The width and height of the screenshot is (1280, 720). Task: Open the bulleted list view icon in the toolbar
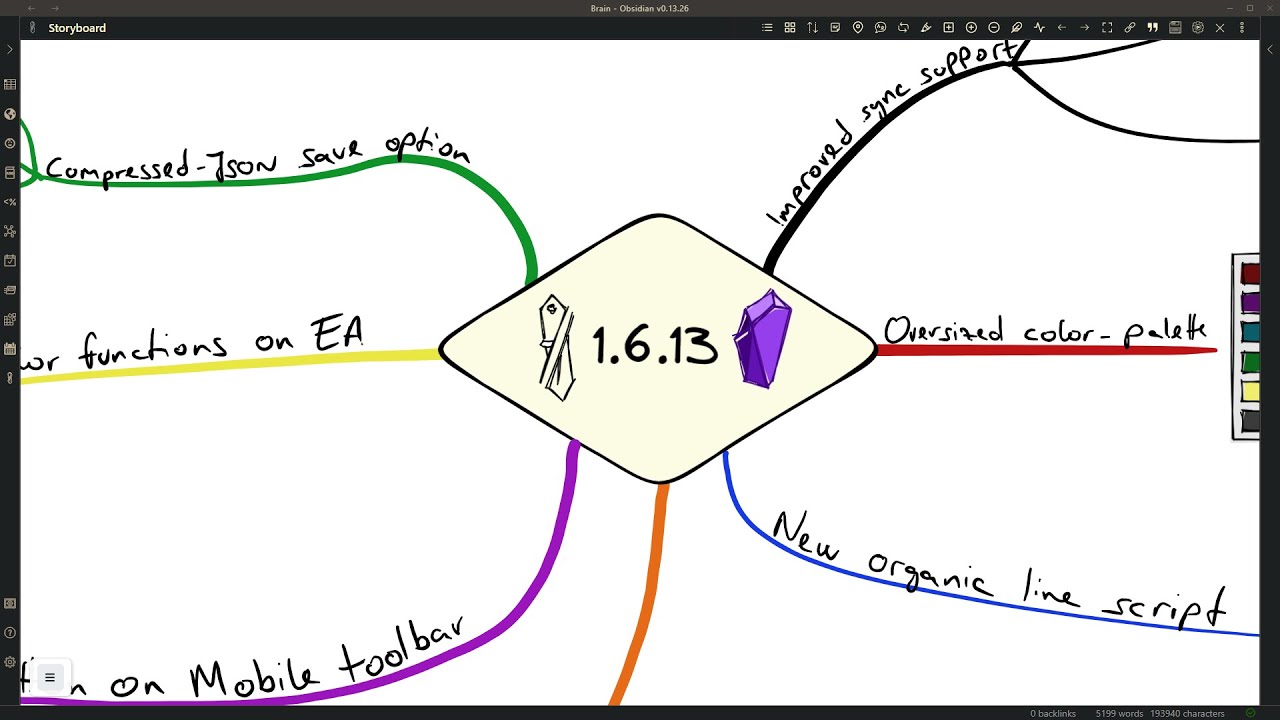(767, 28)
